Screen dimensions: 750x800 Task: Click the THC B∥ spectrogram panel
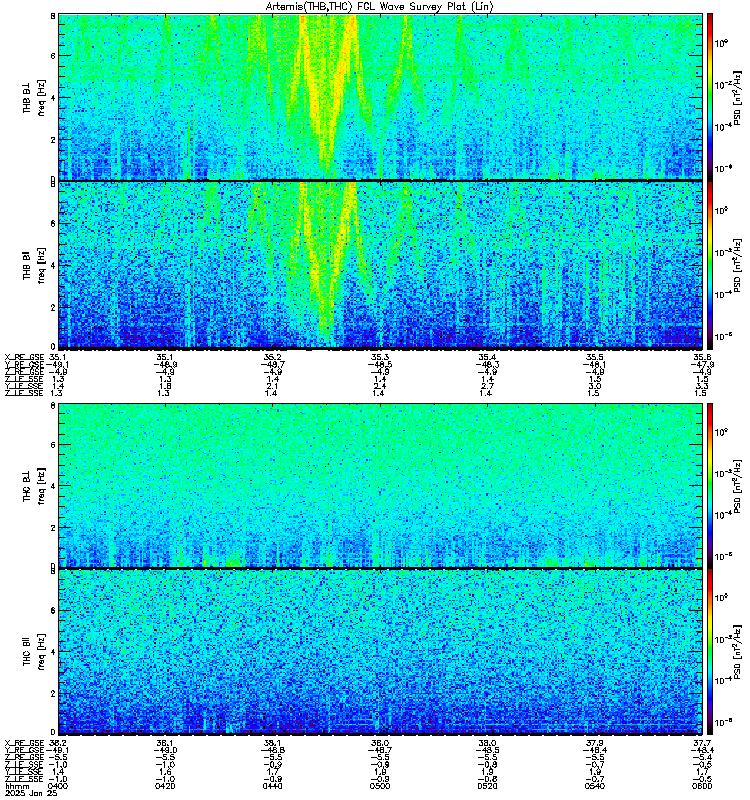click(381, 652)
